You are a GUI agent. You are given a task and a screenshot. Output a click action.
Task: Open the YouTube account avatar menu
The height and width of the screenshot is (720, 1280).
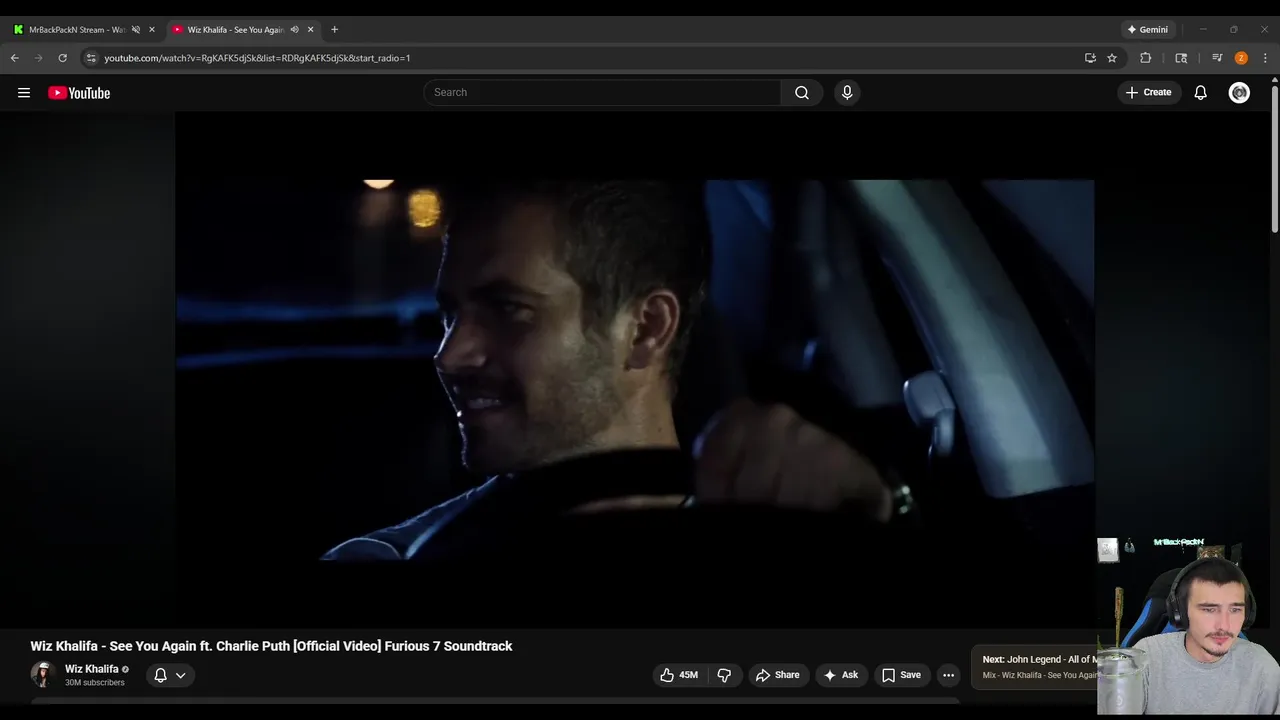(x=1239, y=93)
